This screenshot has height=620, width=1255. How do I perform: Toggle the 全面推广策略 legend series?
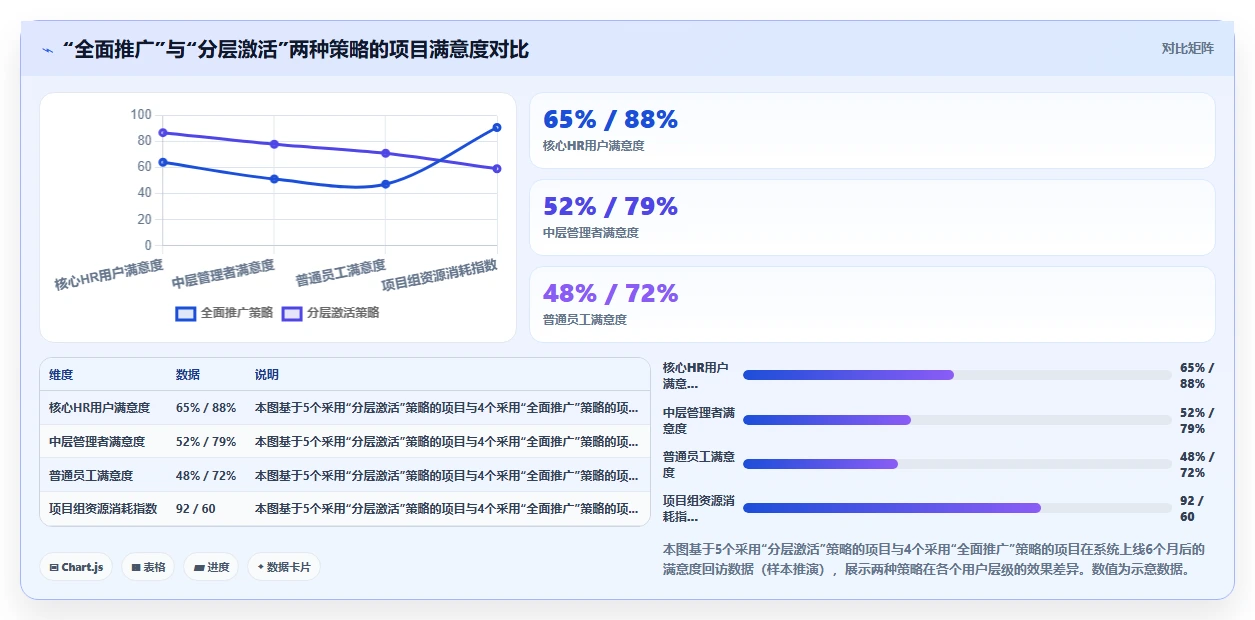(224, 313)
